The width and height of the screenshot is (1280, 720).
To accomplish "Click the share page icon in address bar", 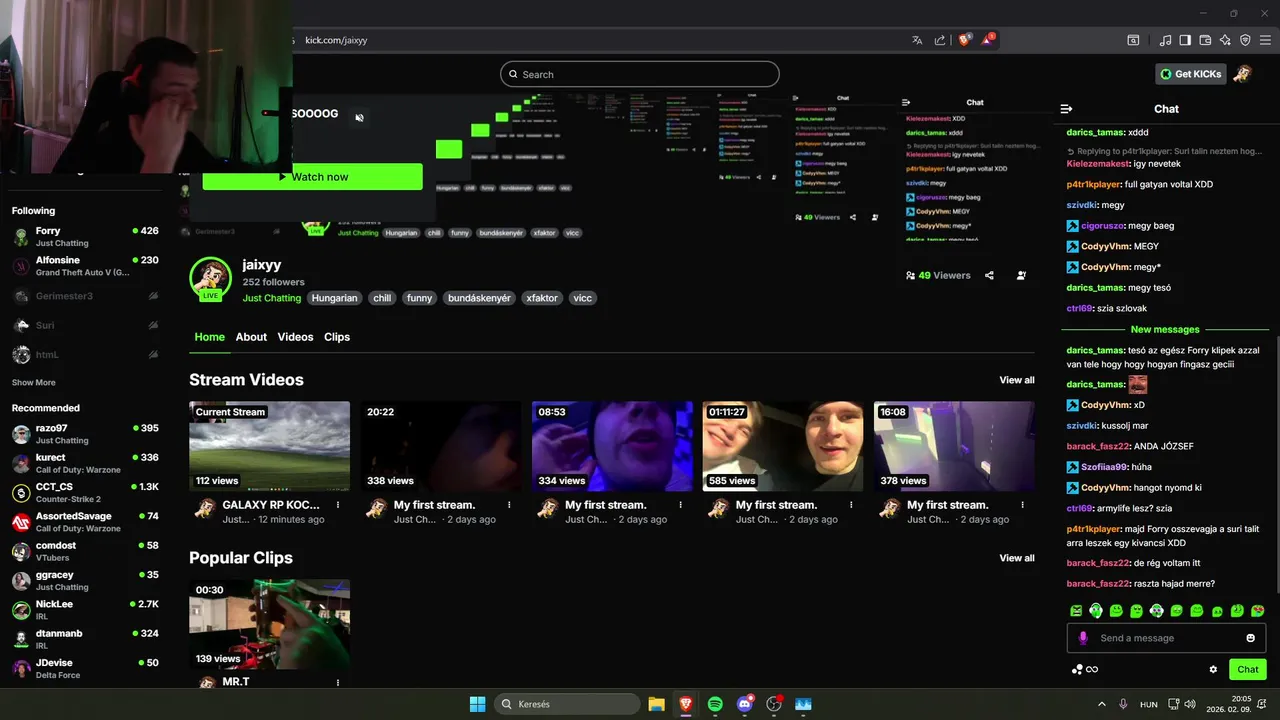I will [x=940, y=40].
